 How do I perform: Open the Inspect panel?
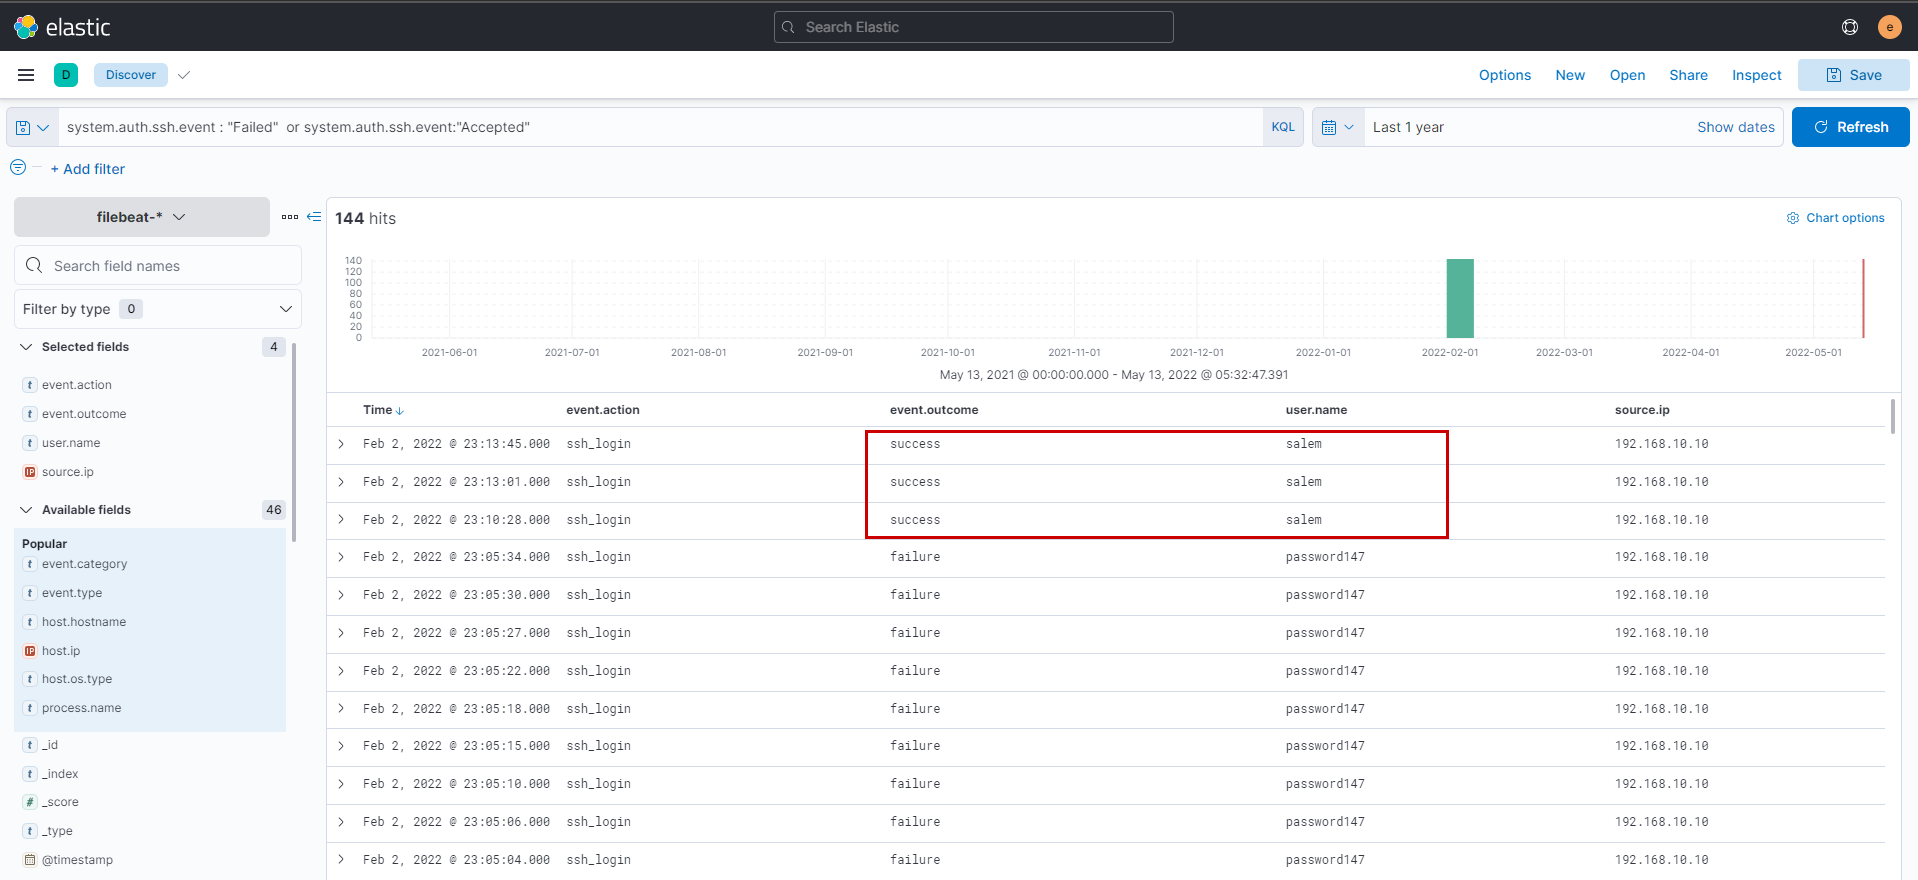[x=1757, y=75]
